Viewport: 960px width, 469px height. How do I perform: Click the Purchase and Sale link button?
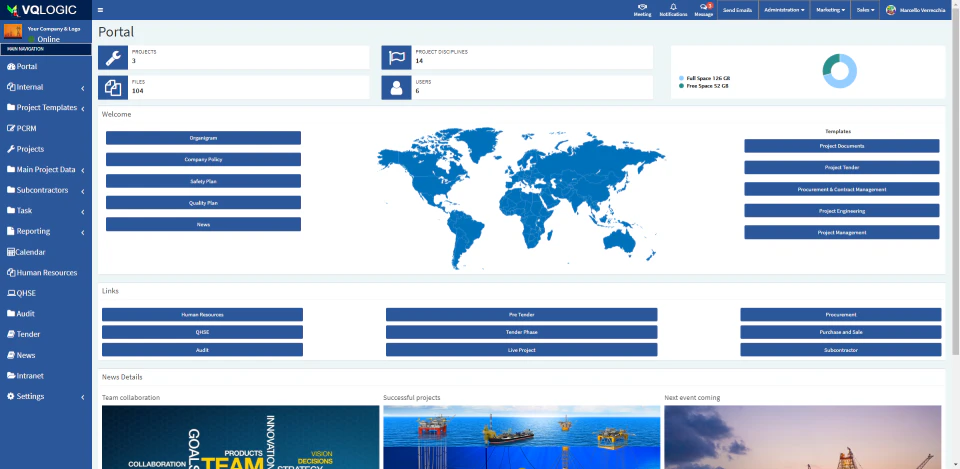[841, 332]
